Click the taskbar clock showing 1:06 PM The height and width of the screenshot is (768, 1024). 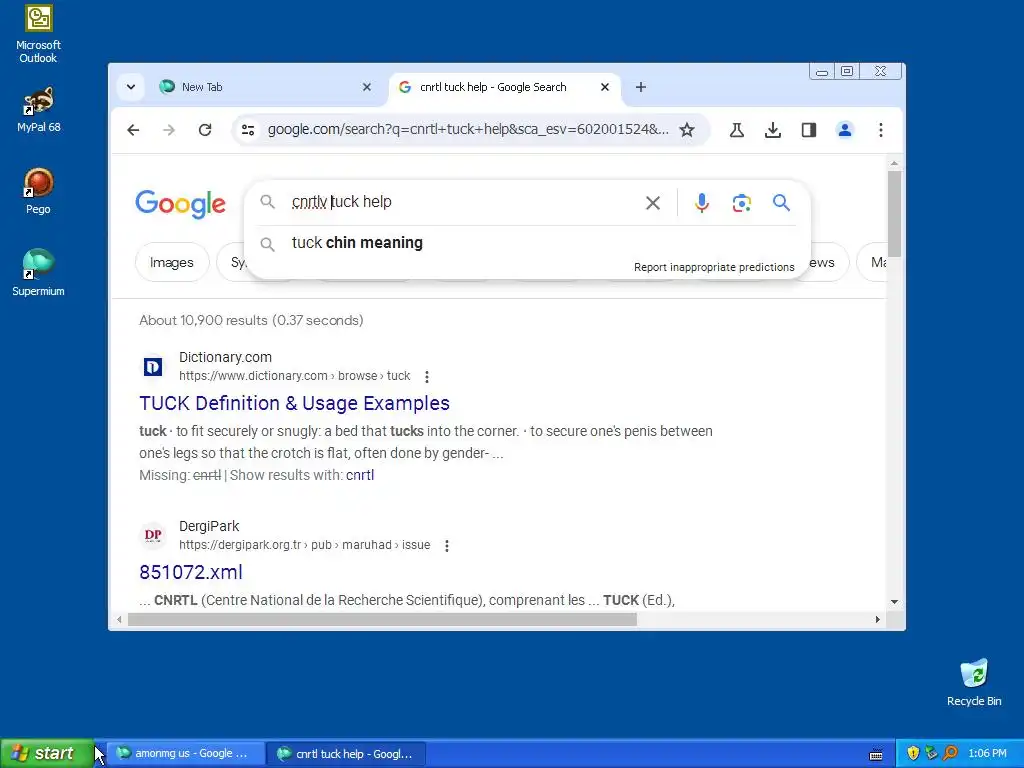click(x=987, y=754)
